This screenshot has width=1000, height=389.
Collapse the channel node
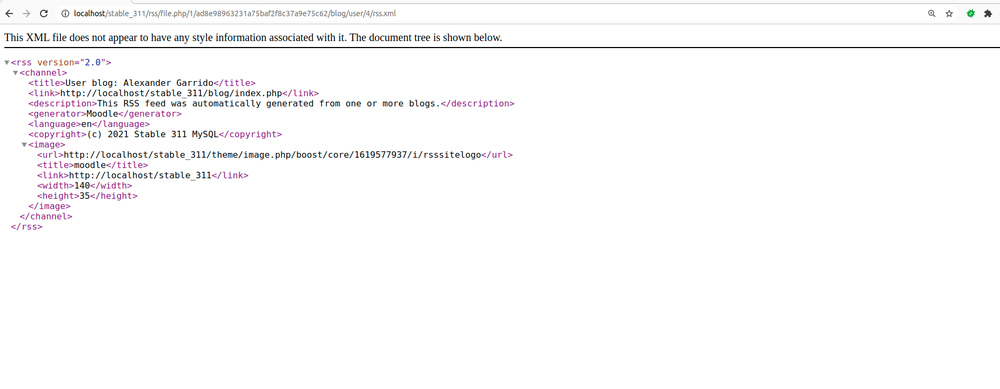[16, 73]
